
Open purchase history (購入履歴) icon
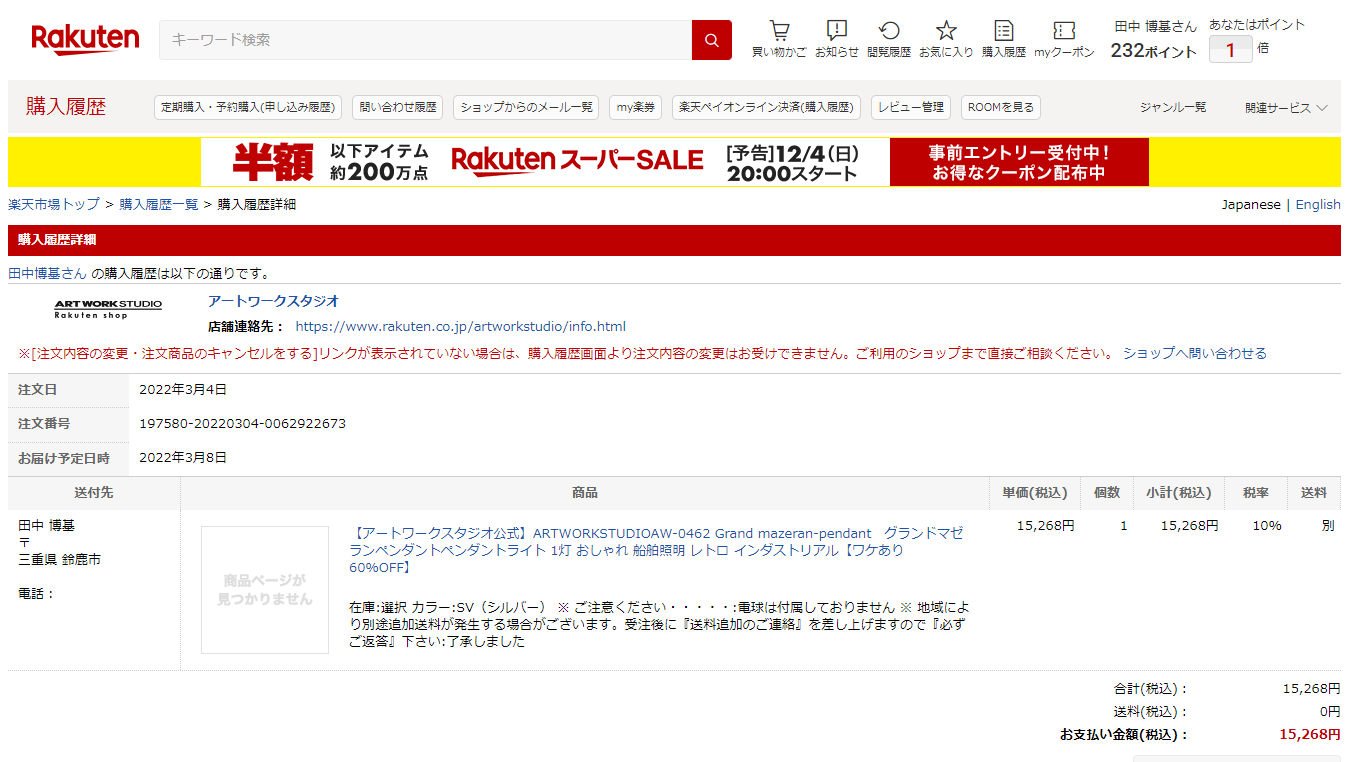pos(1003,39)
